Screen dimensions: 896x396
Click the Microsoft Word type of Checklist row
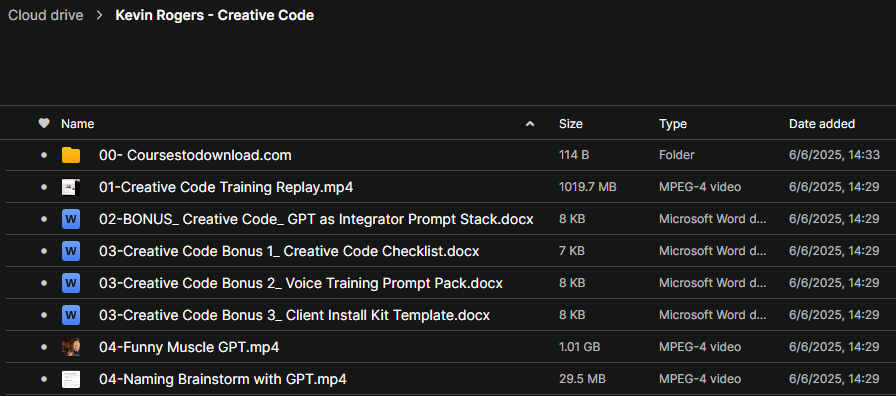pyautogui.click(x=713, y=251)
